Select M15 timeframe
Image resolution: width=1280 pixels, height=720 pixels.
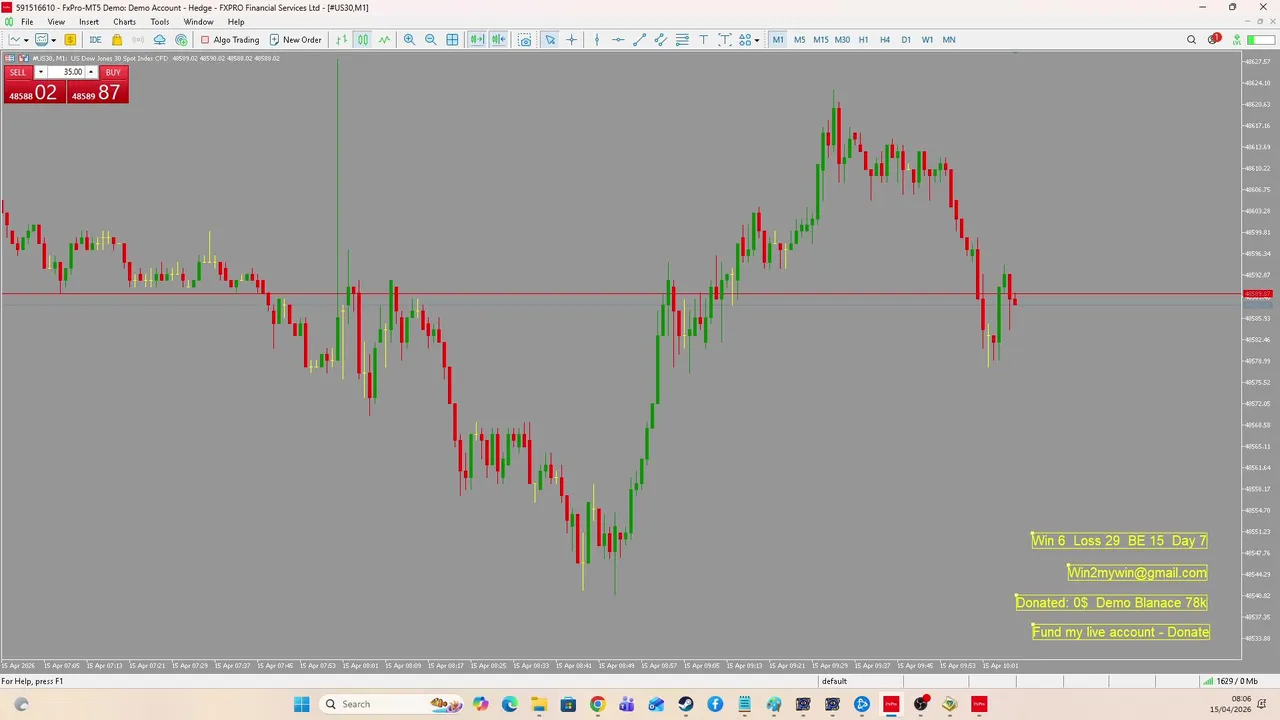[821, 40]
